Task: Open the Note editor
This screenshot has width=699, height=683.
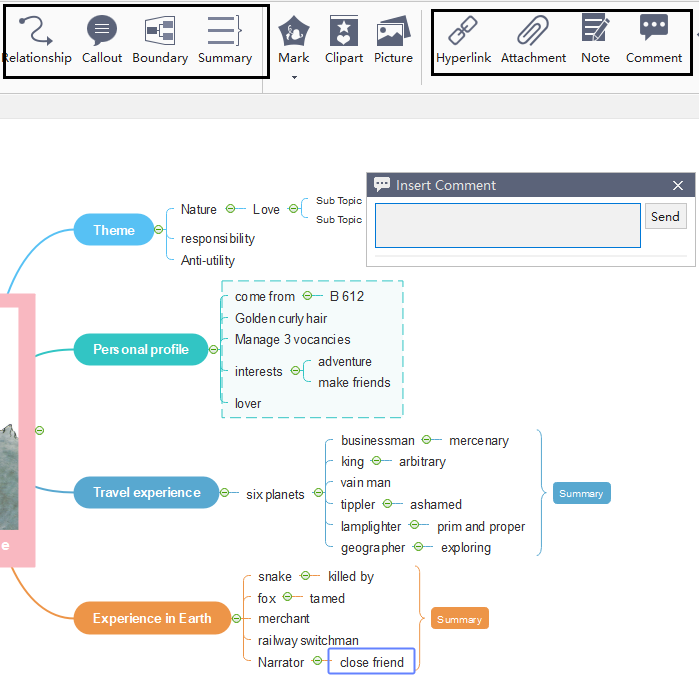Action: 595,40
